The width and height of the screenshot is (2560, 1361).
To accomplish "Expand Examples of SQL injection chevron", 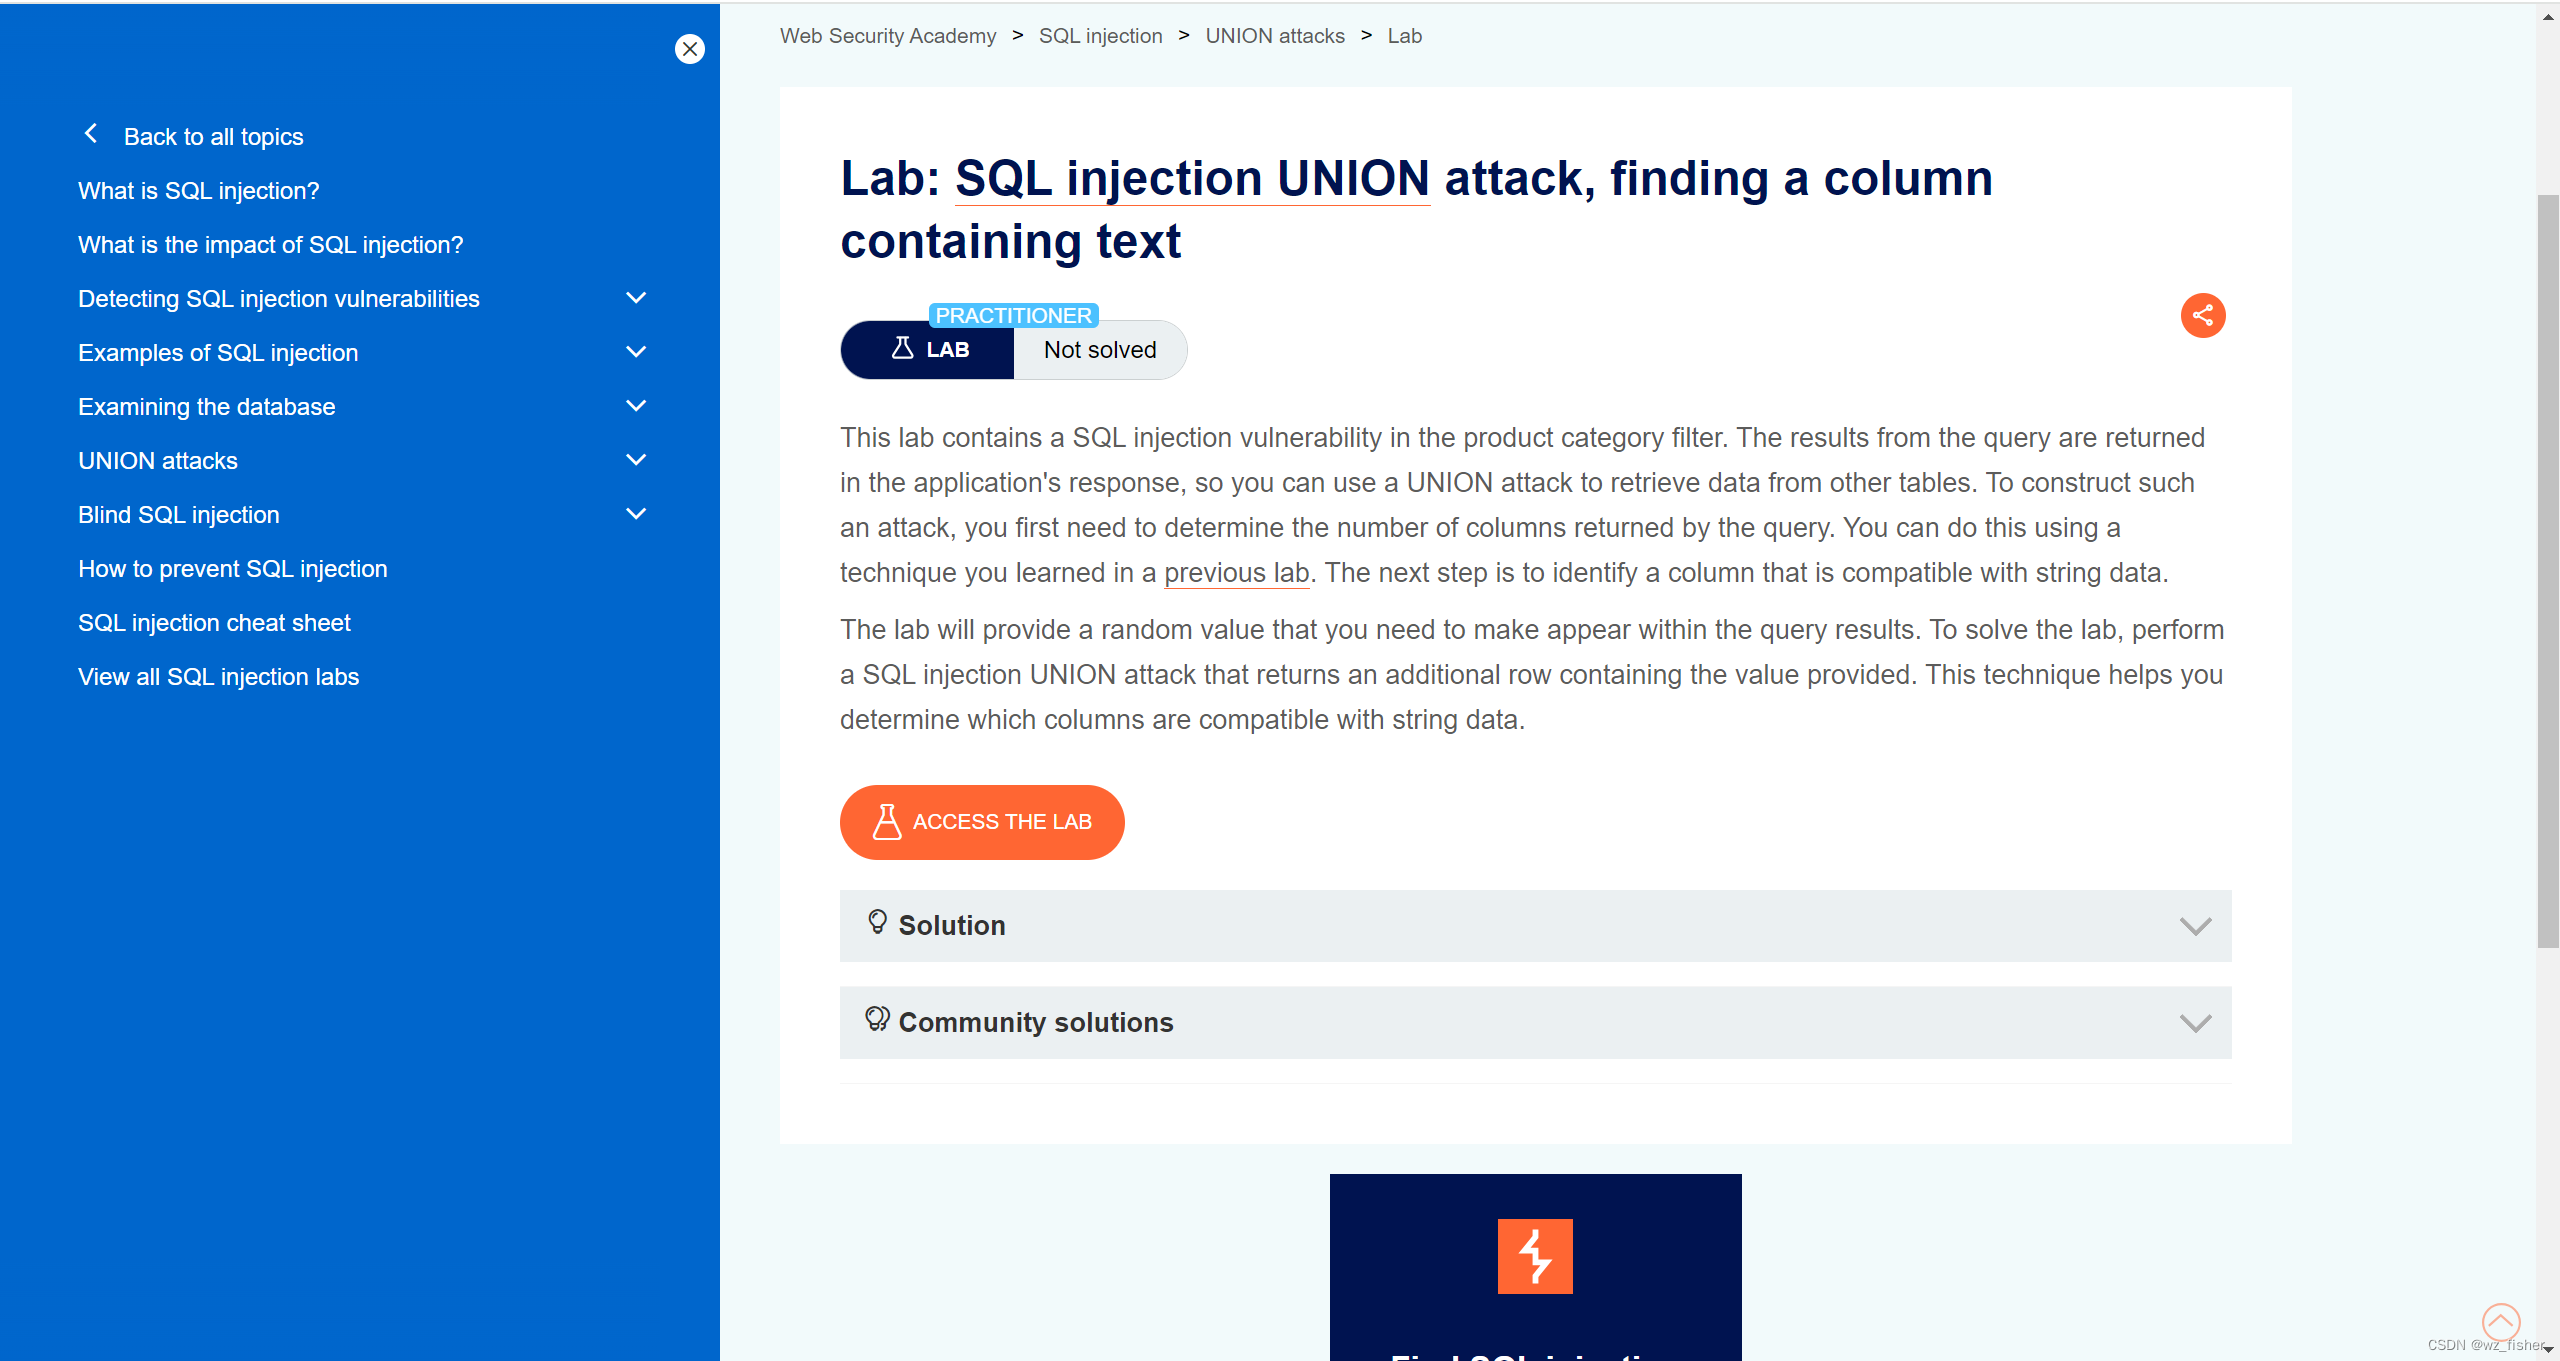I will 636,352.
